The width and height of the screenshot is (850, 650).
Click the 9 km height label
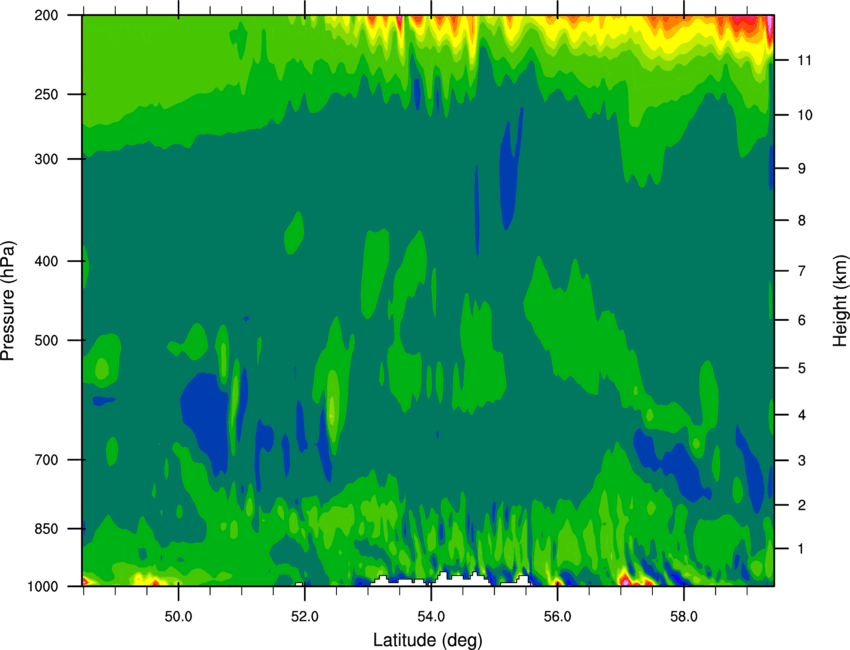pyautogui.click(x=802, y=169)
